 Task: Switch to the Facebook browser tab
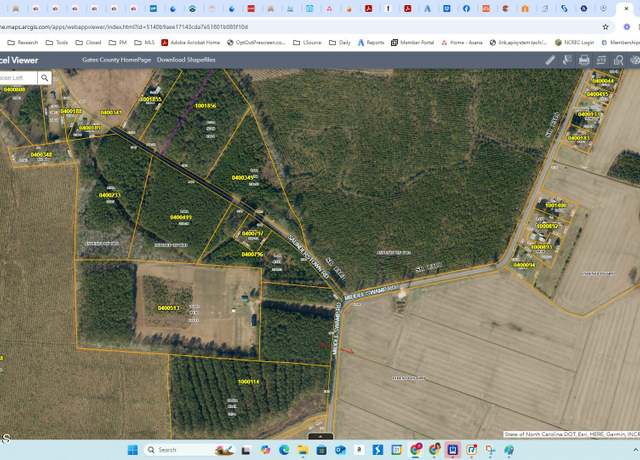pos(466,8)
